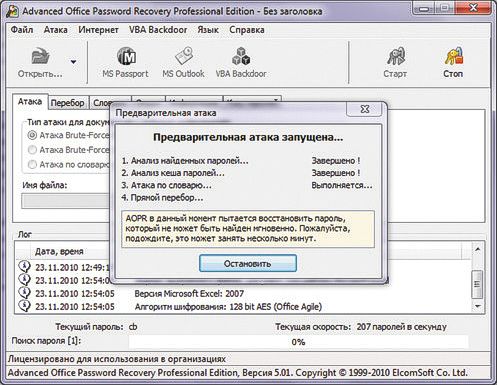The image size is (497, 385).
Task: Click the Open file folder icon
Action: click(41, 56)
